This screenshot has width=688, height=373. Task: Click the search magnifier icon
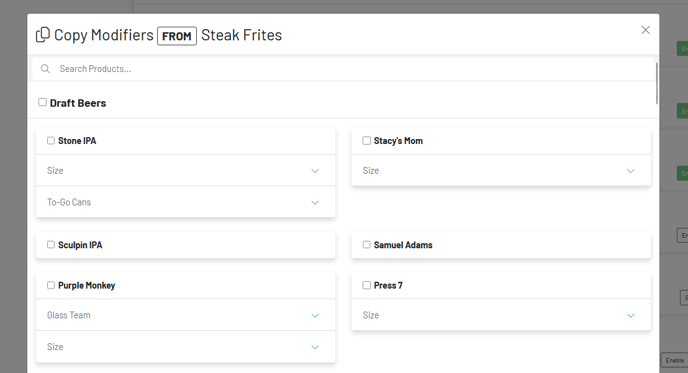(45, 69)
